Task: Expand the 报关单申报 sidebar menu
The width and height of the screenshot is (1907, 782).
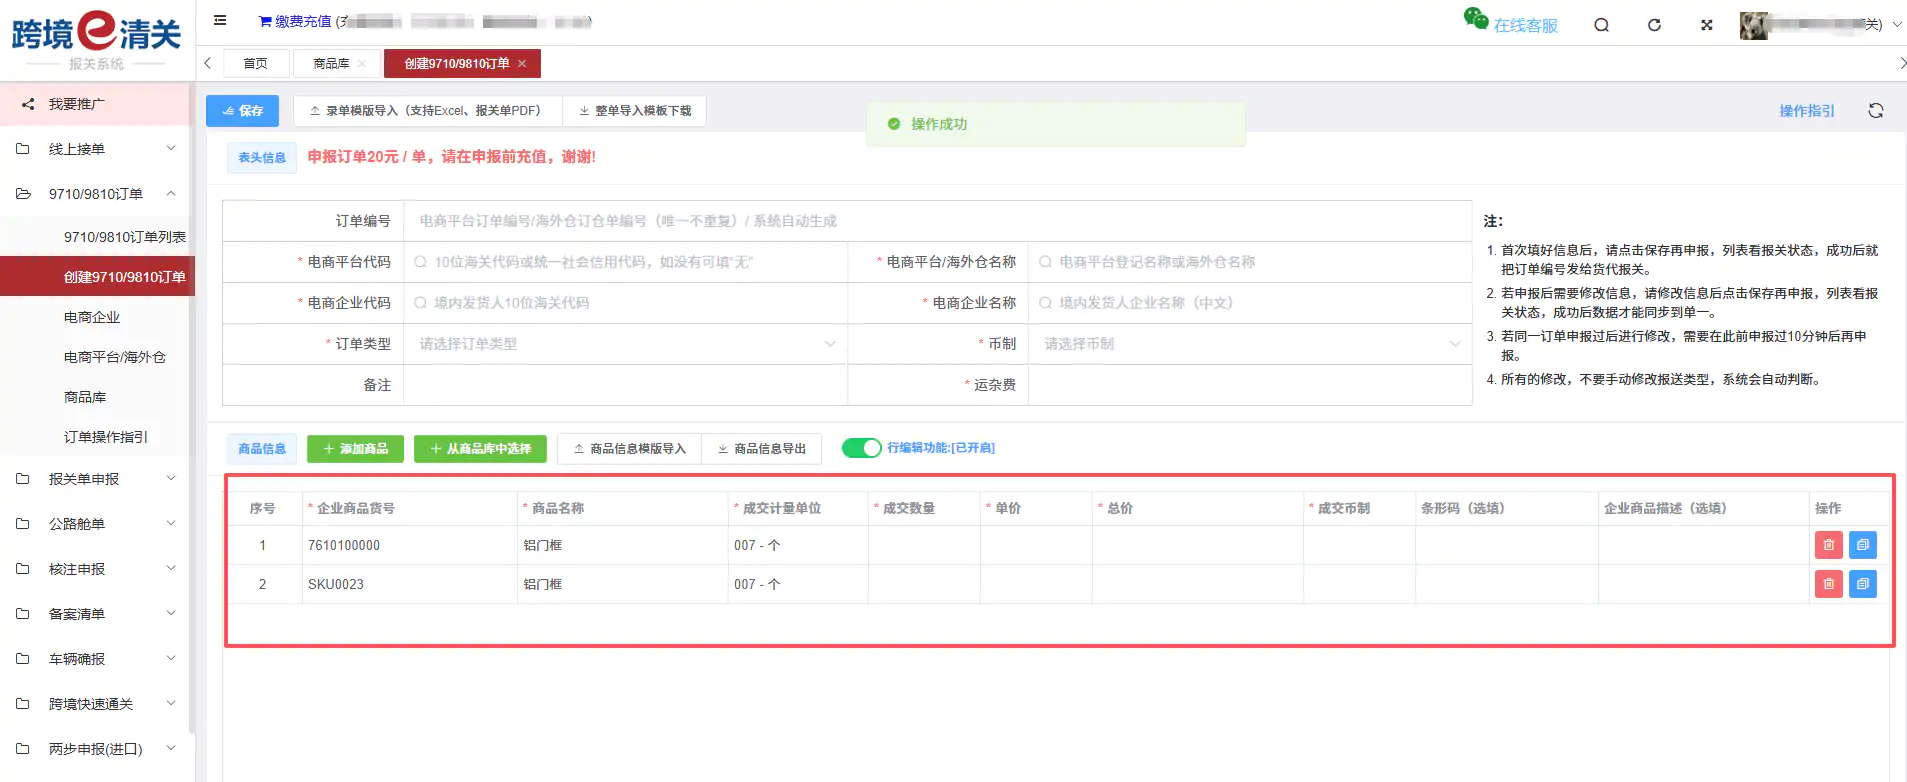Action: tap(95, 479)
